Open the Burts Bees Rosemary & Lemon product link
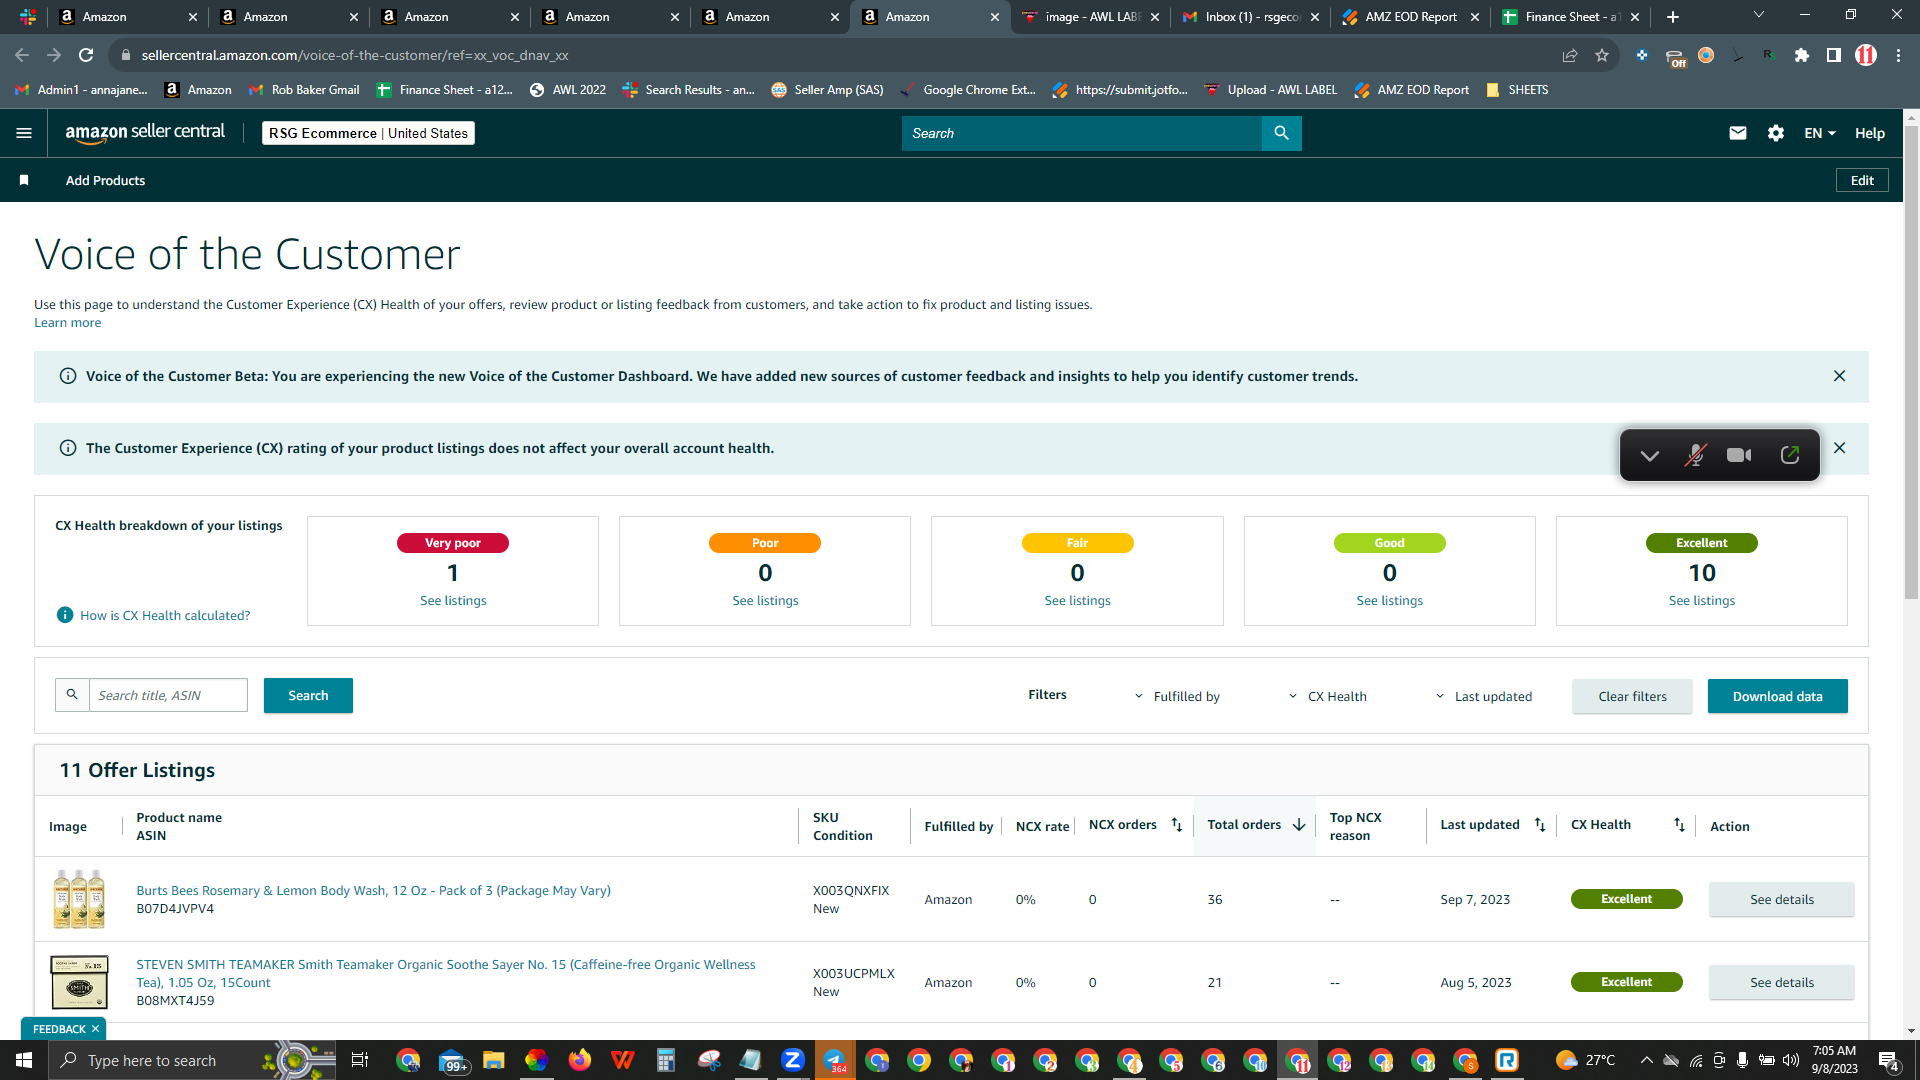The image size is (1920, 1080). point(373,891)
